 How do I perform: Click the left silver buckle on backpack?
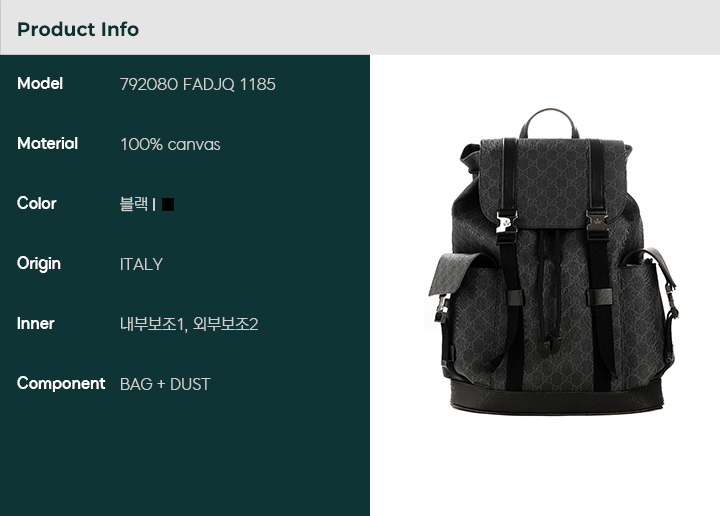tap(506, 222)
